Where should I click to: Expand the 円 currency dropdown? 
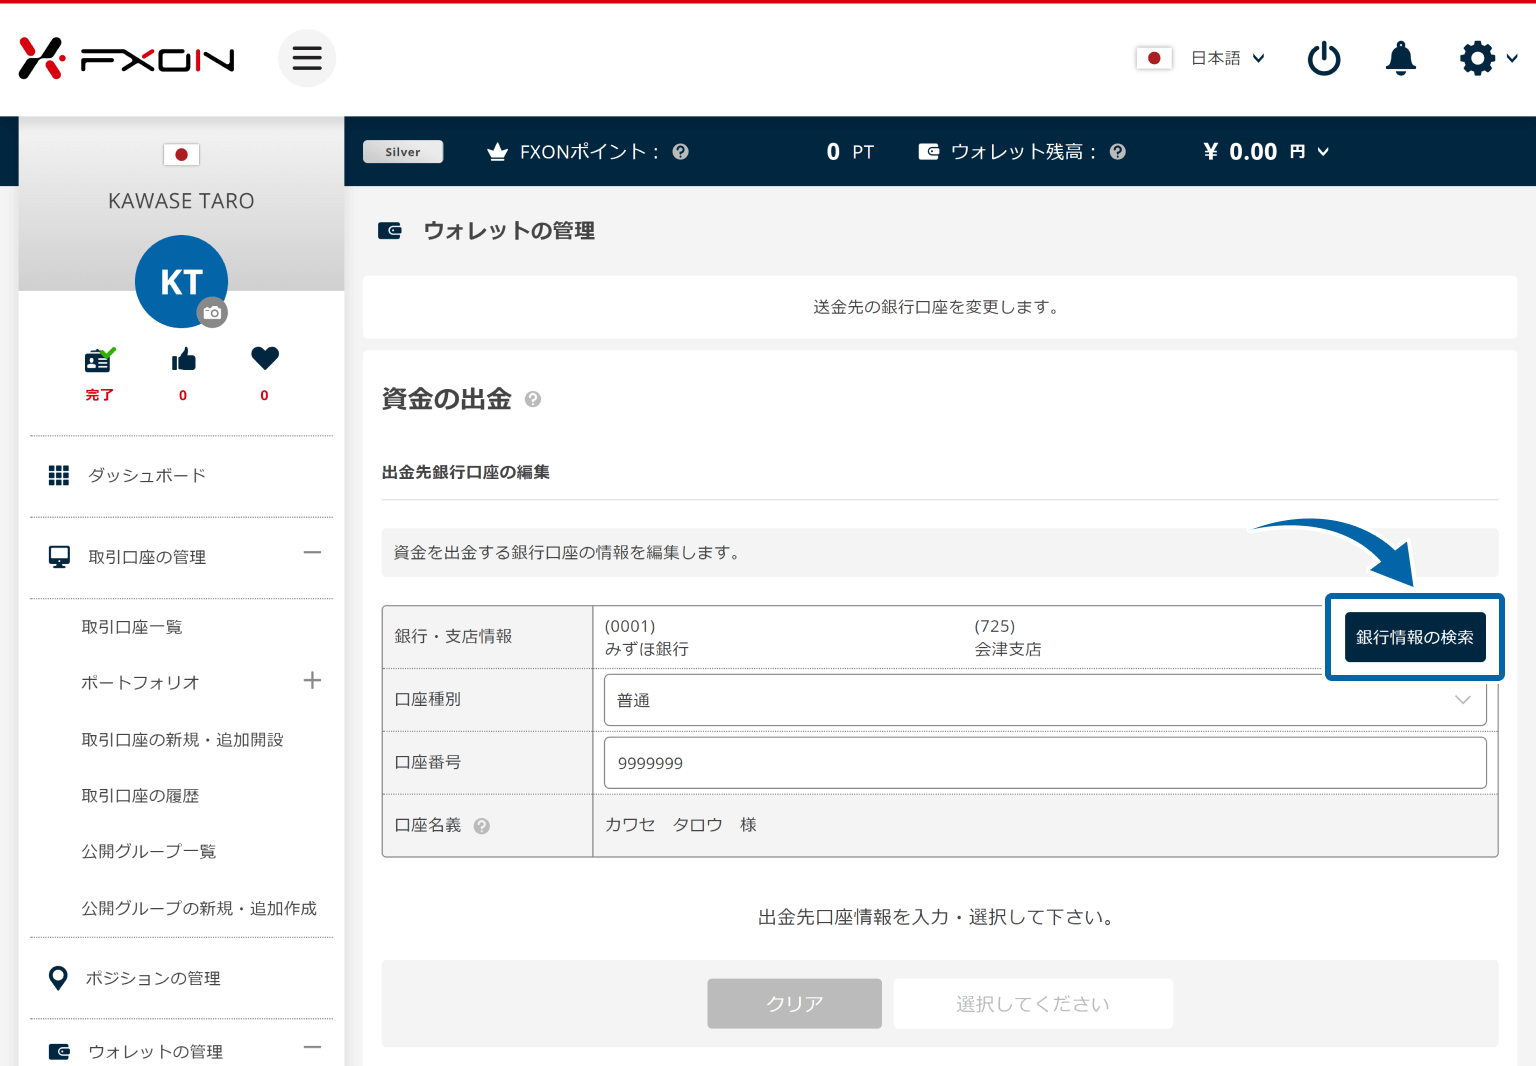(x=1310, y=152)
